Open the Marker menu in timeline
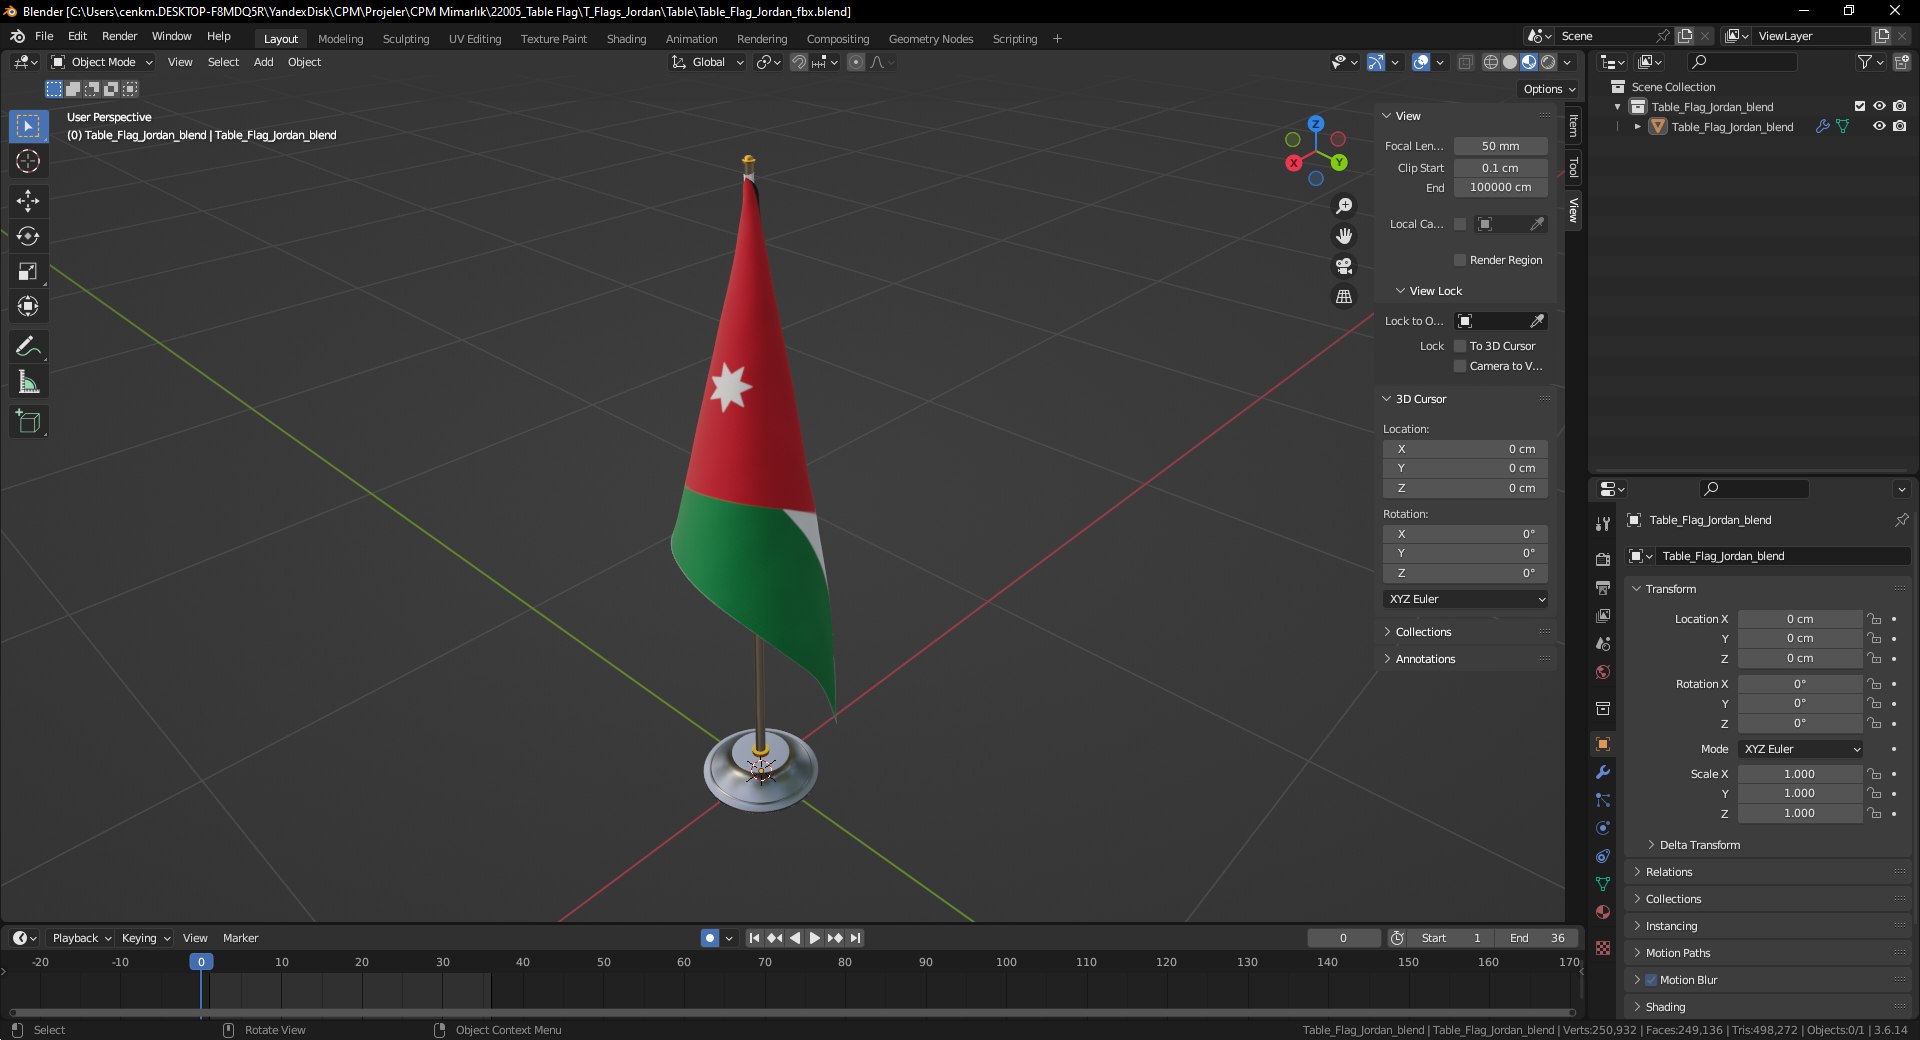The width and height of the screenshot is (1920, 1040). [240, 938]
